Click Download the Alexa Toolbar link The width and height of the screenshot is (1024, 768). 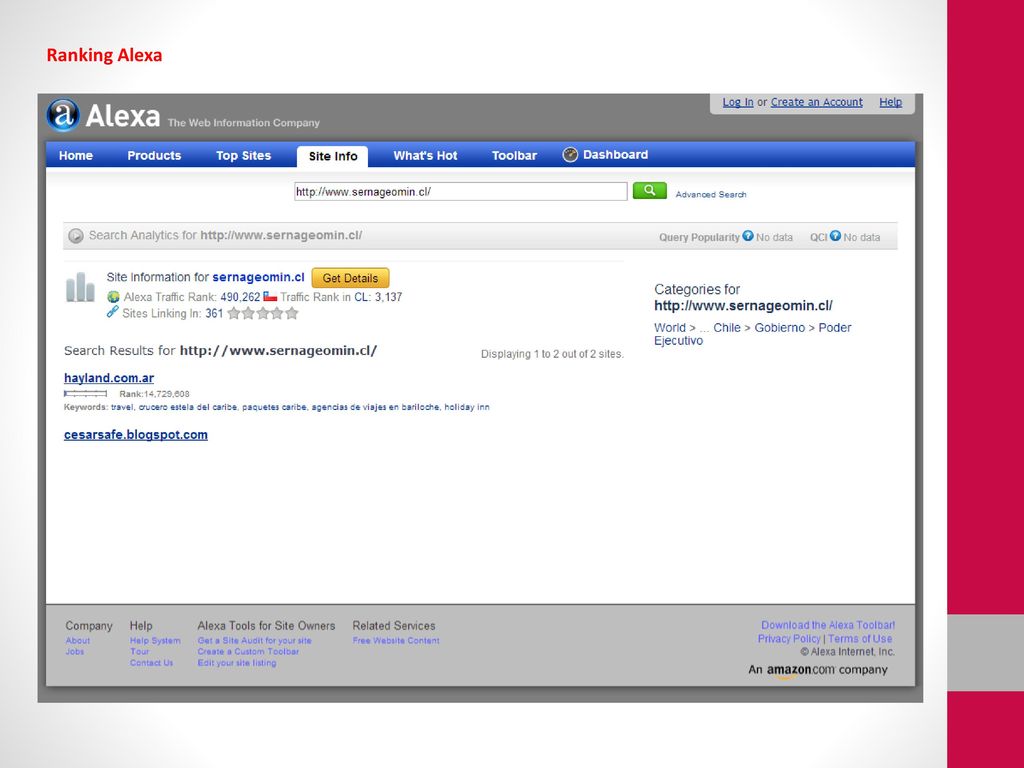828,625
